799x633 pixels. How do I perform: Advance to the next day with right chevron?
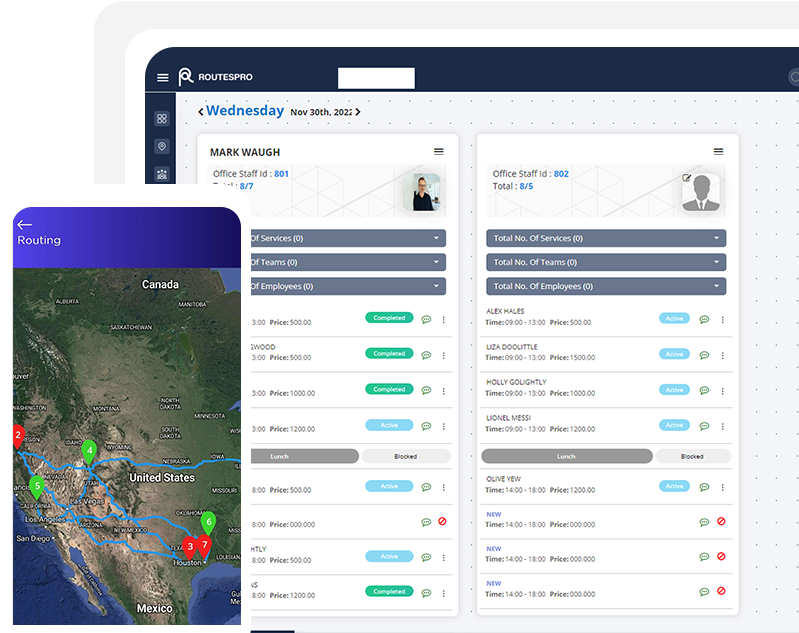tap(358, 112)
